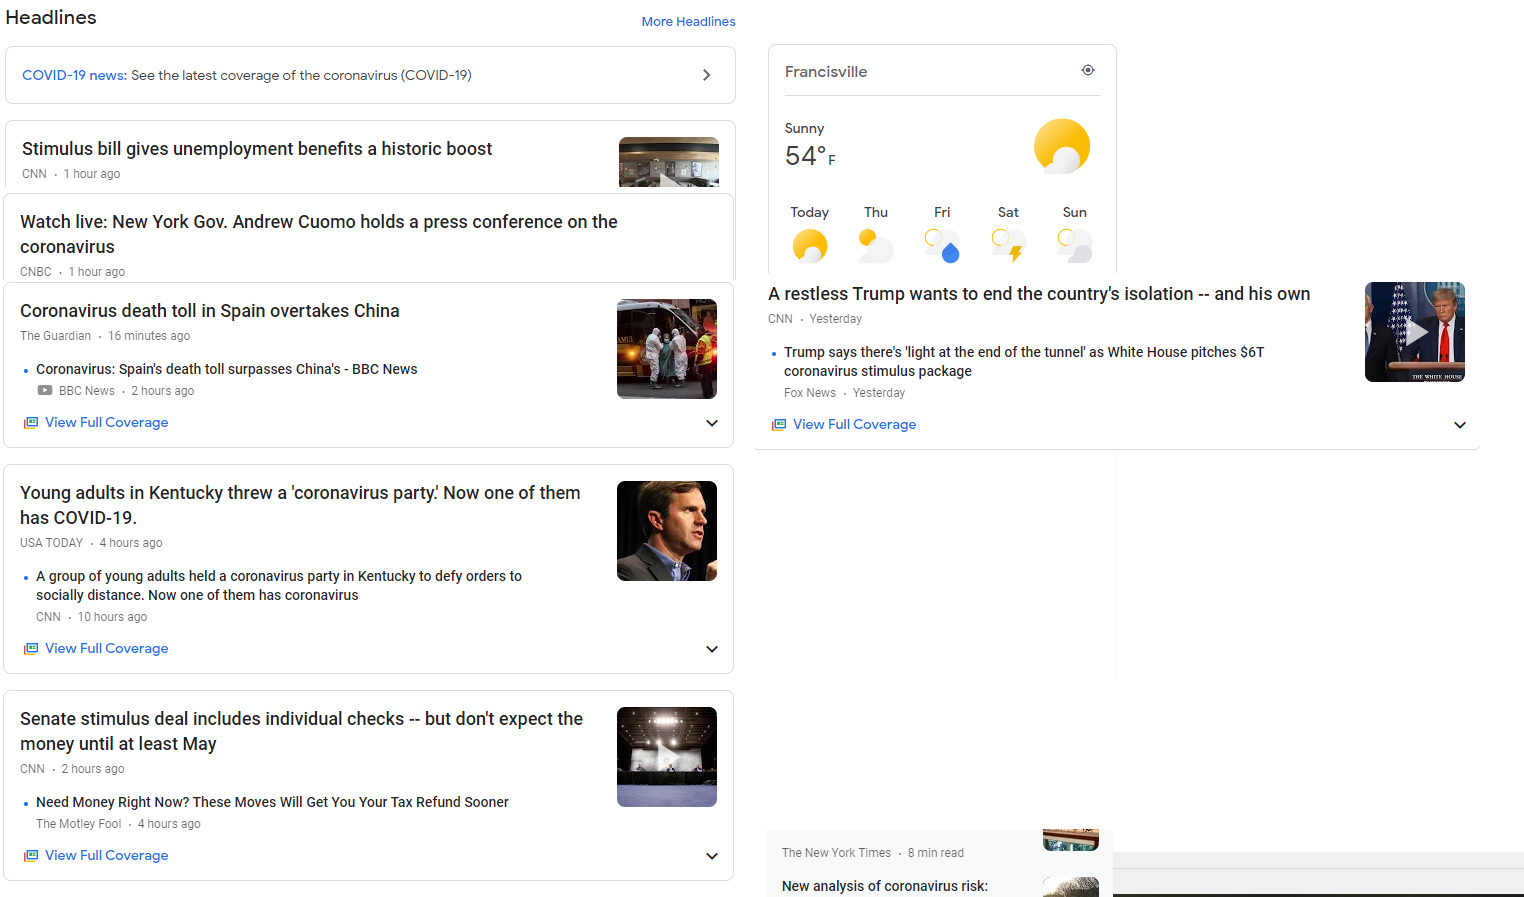Click the USA TODAY source label
The width and height of the screenshot is (1524, 897).
coord(51,543)
